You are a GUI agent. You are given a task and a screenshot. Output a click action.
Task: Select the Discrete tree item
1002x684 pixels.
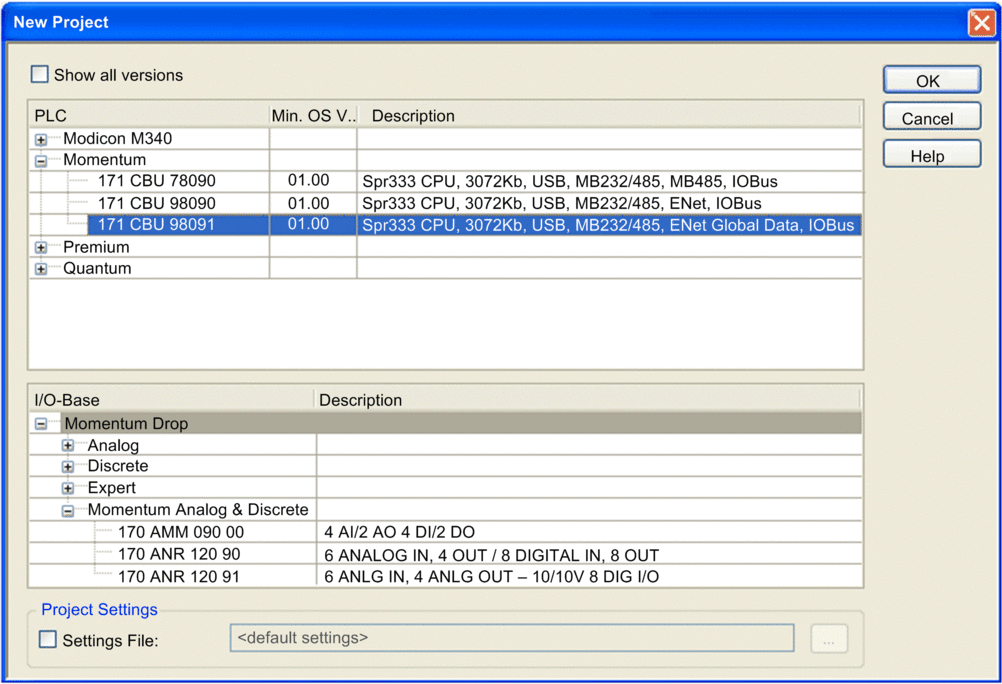tap(118, 466)
